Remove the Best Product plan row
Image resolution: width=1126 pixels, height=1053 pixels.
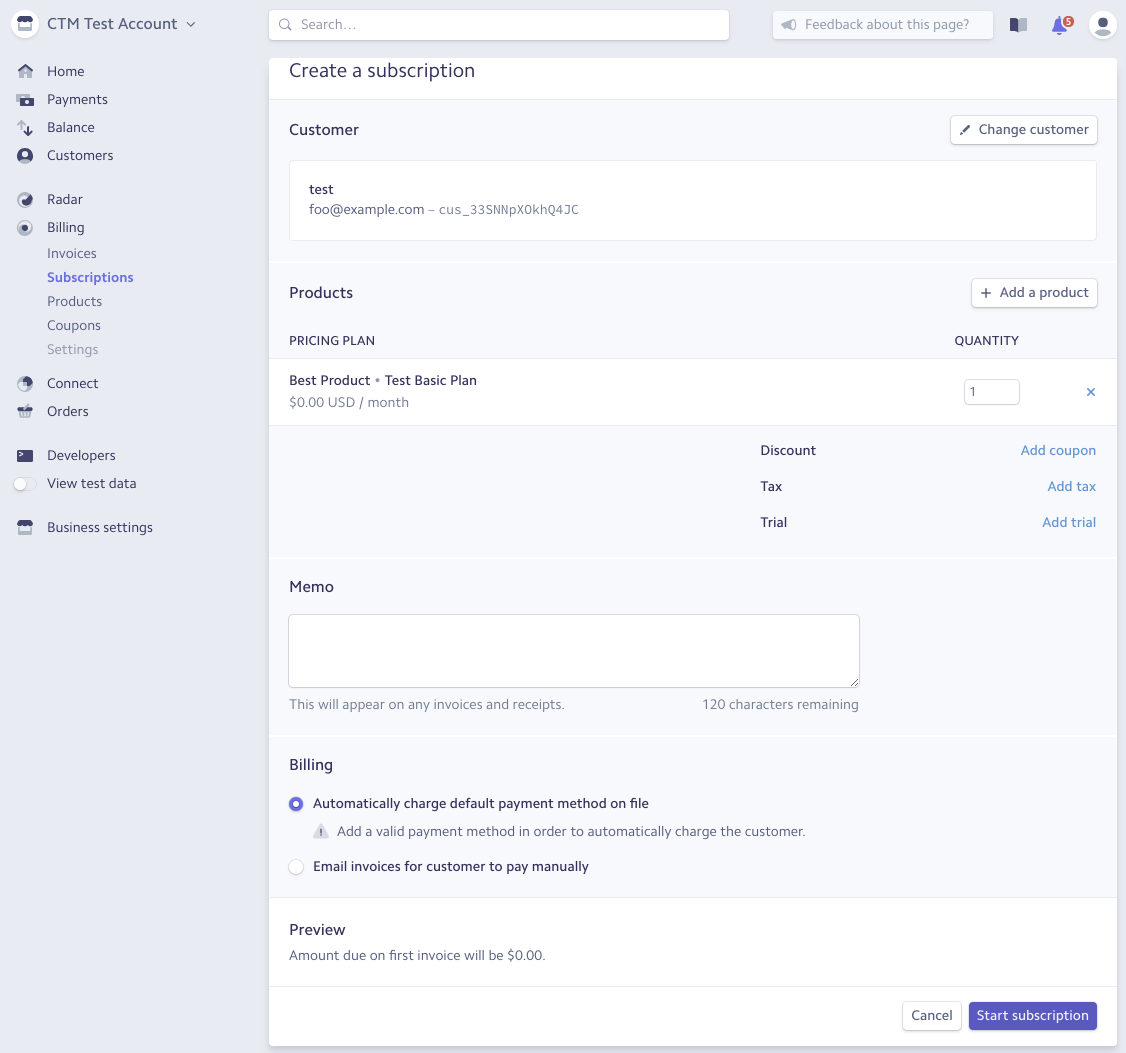[x=1090, y=392]
